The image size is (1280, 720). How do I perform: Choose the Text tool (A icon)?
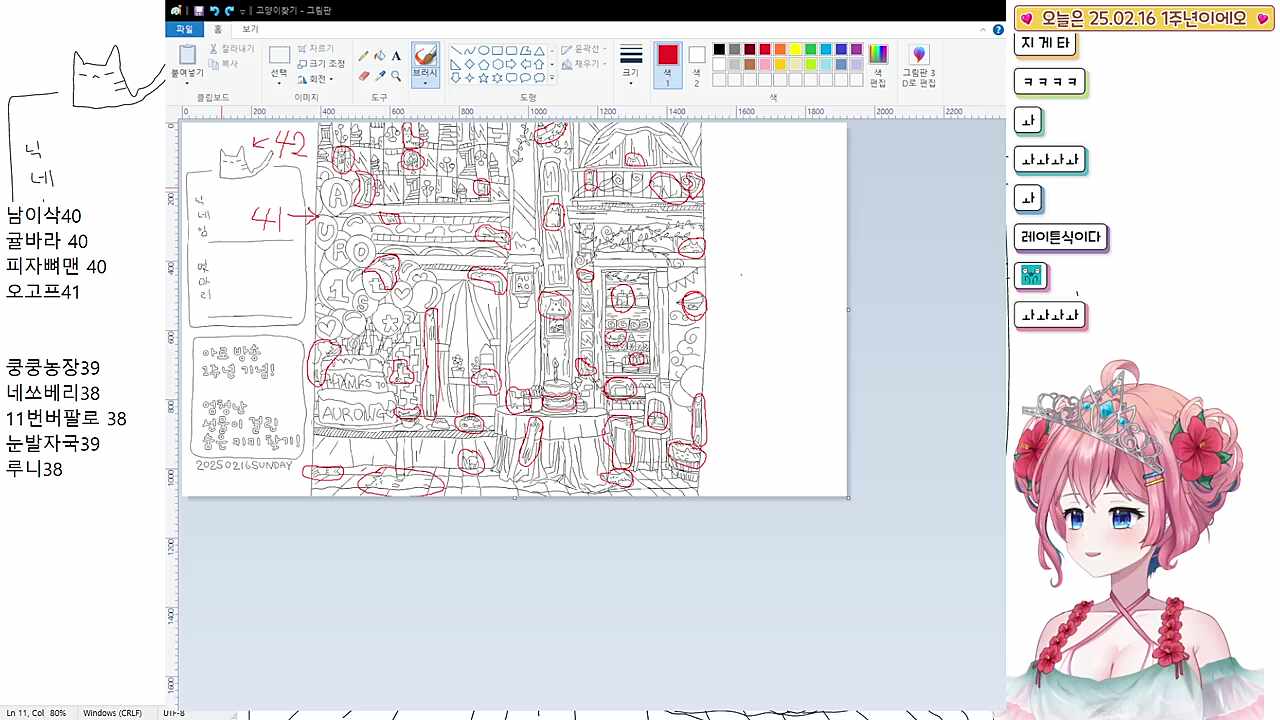pyautogui.click(x=396, y=56)
